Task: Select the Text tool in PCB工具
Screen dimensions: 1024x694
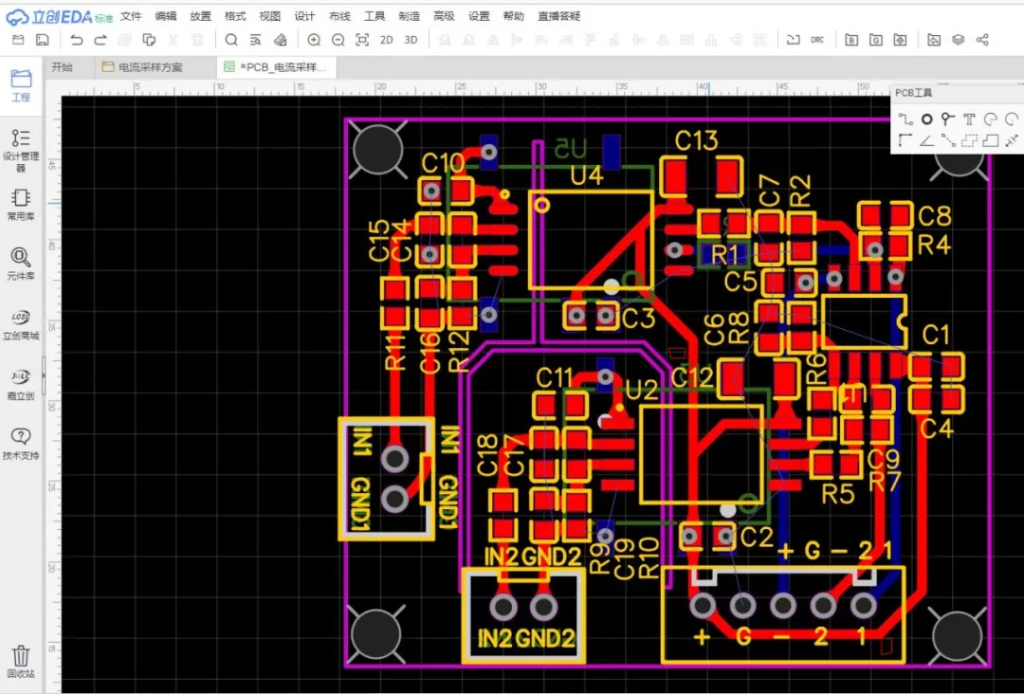Action: click(x=969, y=119)
